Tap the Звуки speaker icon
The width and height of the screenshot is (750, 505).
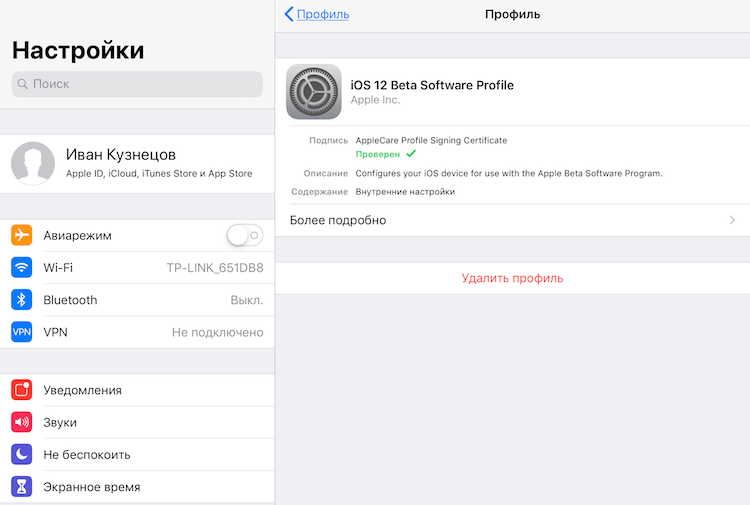point(22,422)
